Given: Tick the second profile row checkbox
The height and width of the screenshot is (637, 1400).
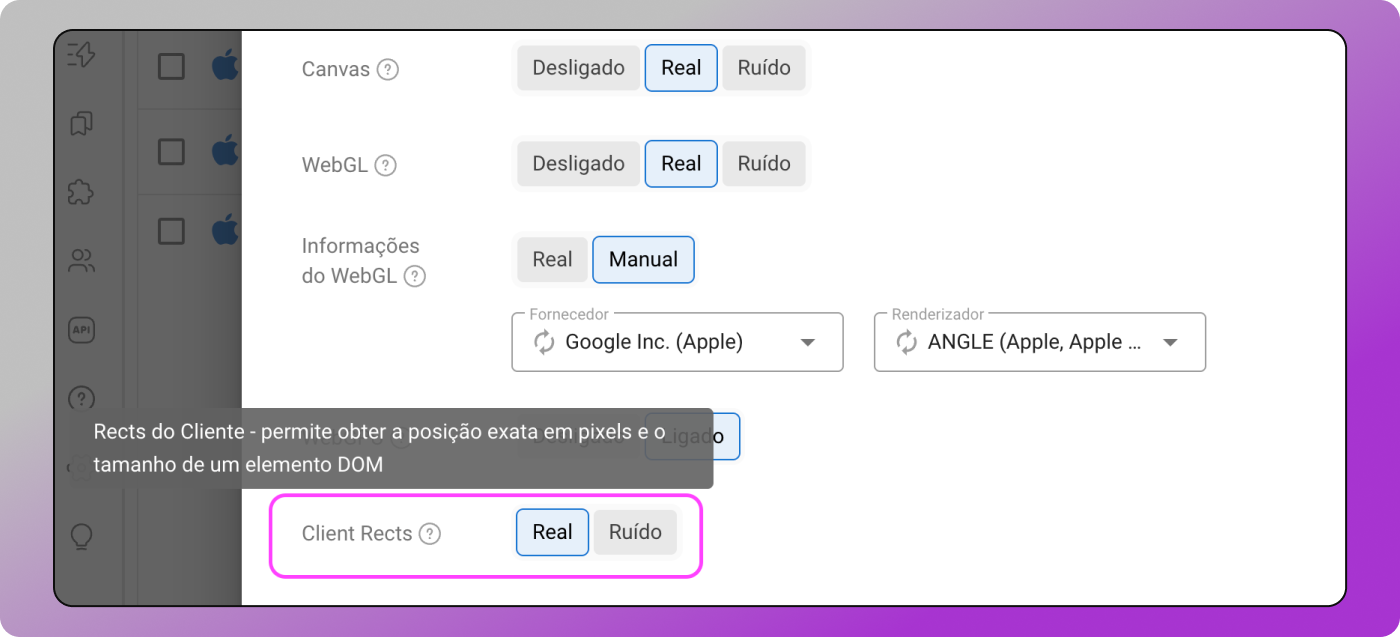Looking at the screenshot, I should pyautogui.click(x=172, y=151).
